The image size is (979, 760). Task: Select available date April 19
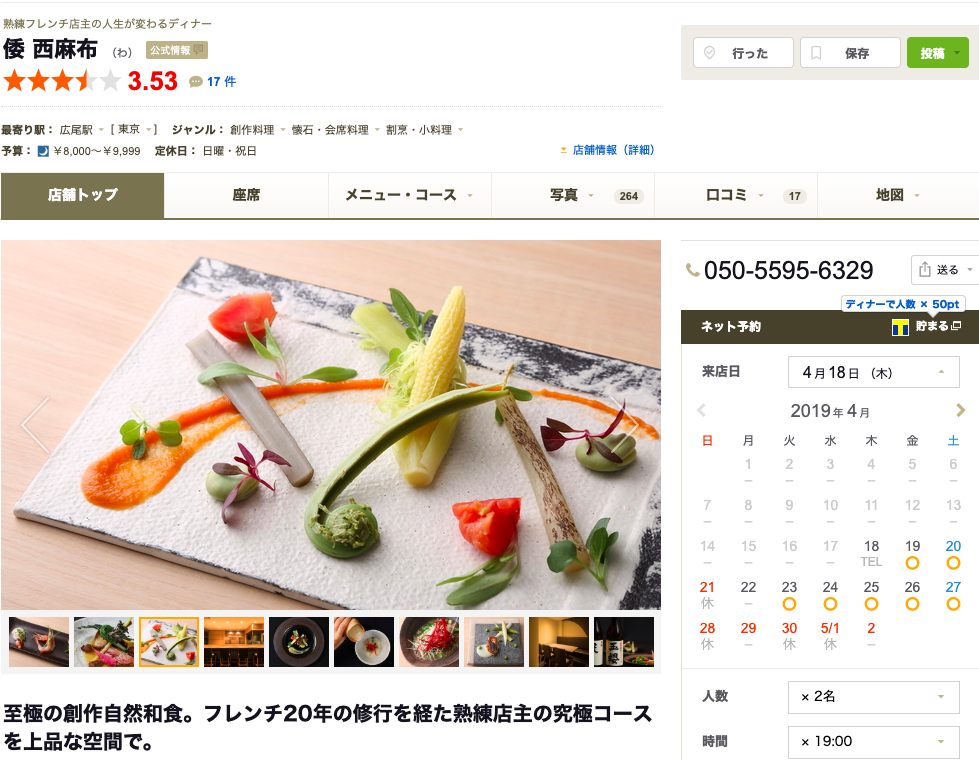click(x=912, y=555)
